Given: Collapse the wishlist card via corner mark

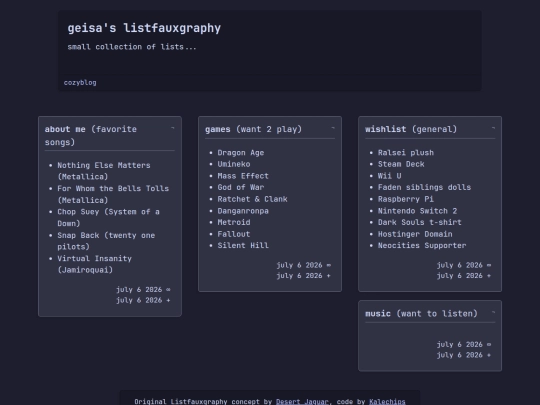Looking at the screenshot, I should pyautogui.click(x=493, y=128).
